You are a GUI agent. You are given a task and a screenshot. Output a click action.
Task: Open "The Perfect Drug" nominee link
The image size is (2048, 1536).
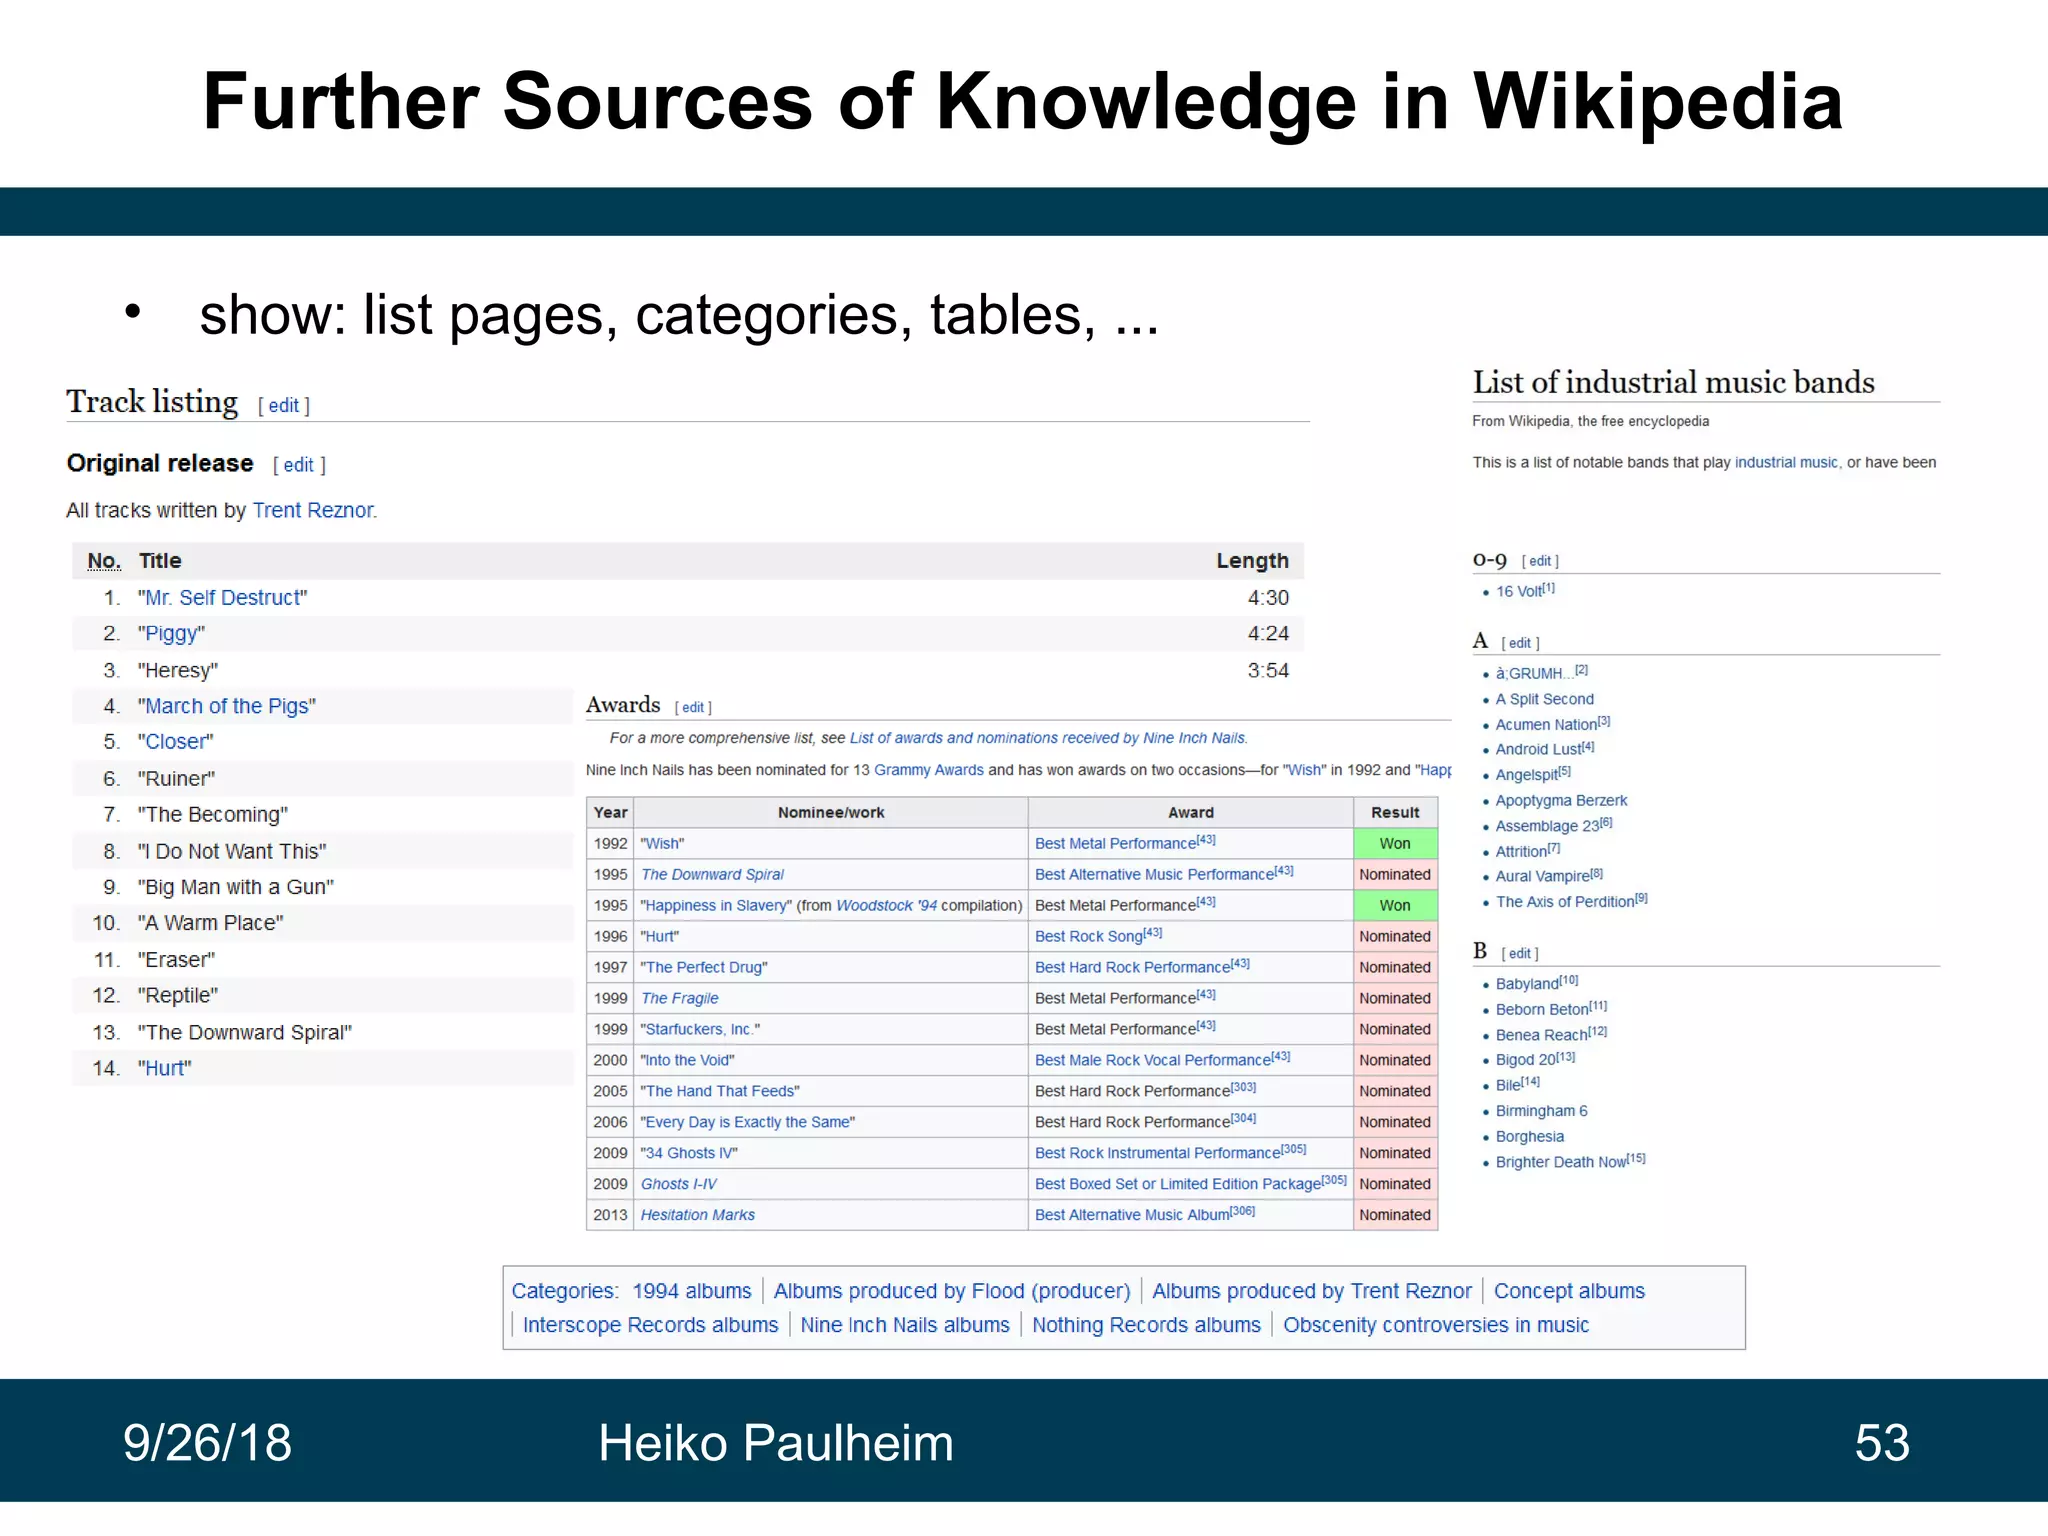tap(704, 968)
